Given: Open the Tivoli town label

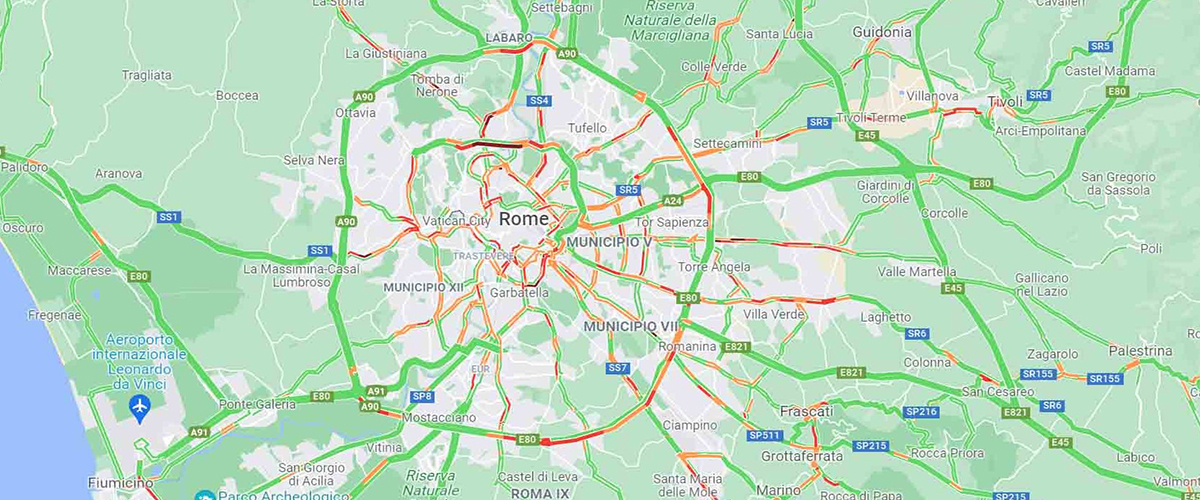Looking at the screenshot, I should tap(1006, 102).
